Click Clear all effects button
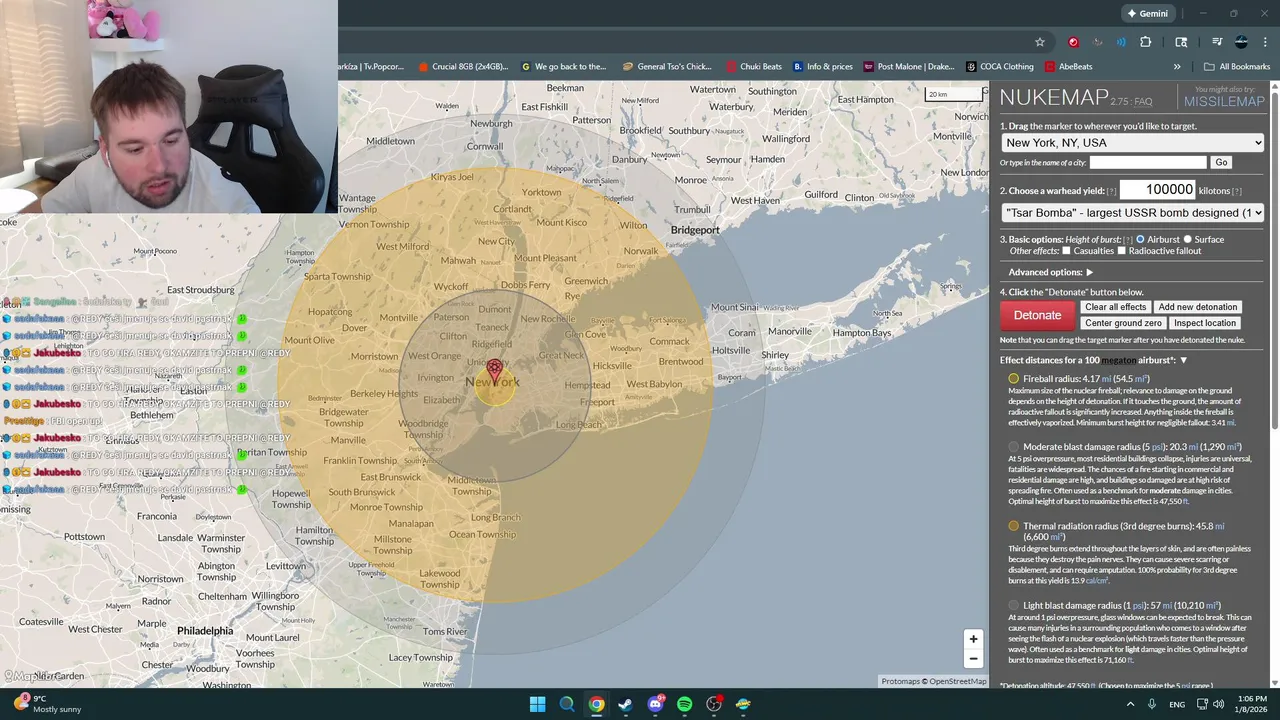This screenshot has width=1280, height=720. click(x=1116, y=307)
